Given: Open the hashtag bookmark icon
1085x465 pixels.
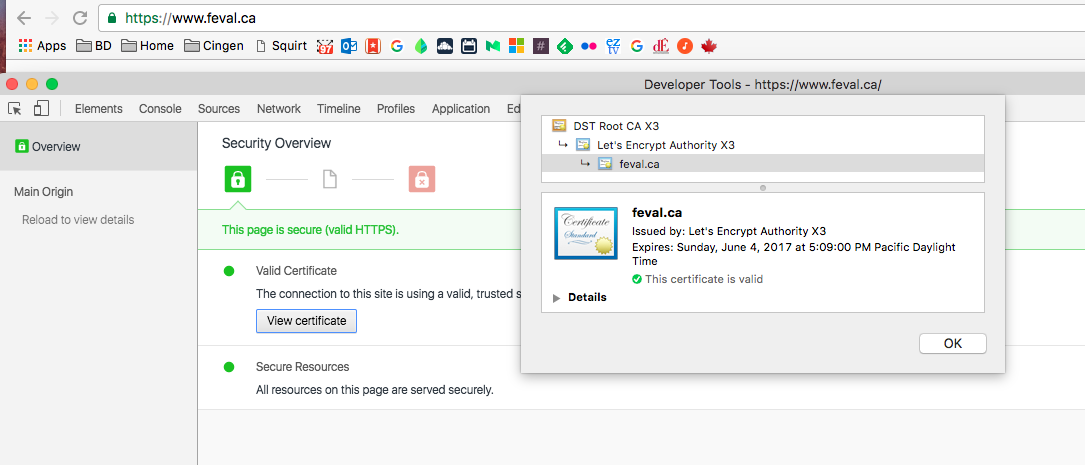Looking at the screenshot, I should click(540, 46).
